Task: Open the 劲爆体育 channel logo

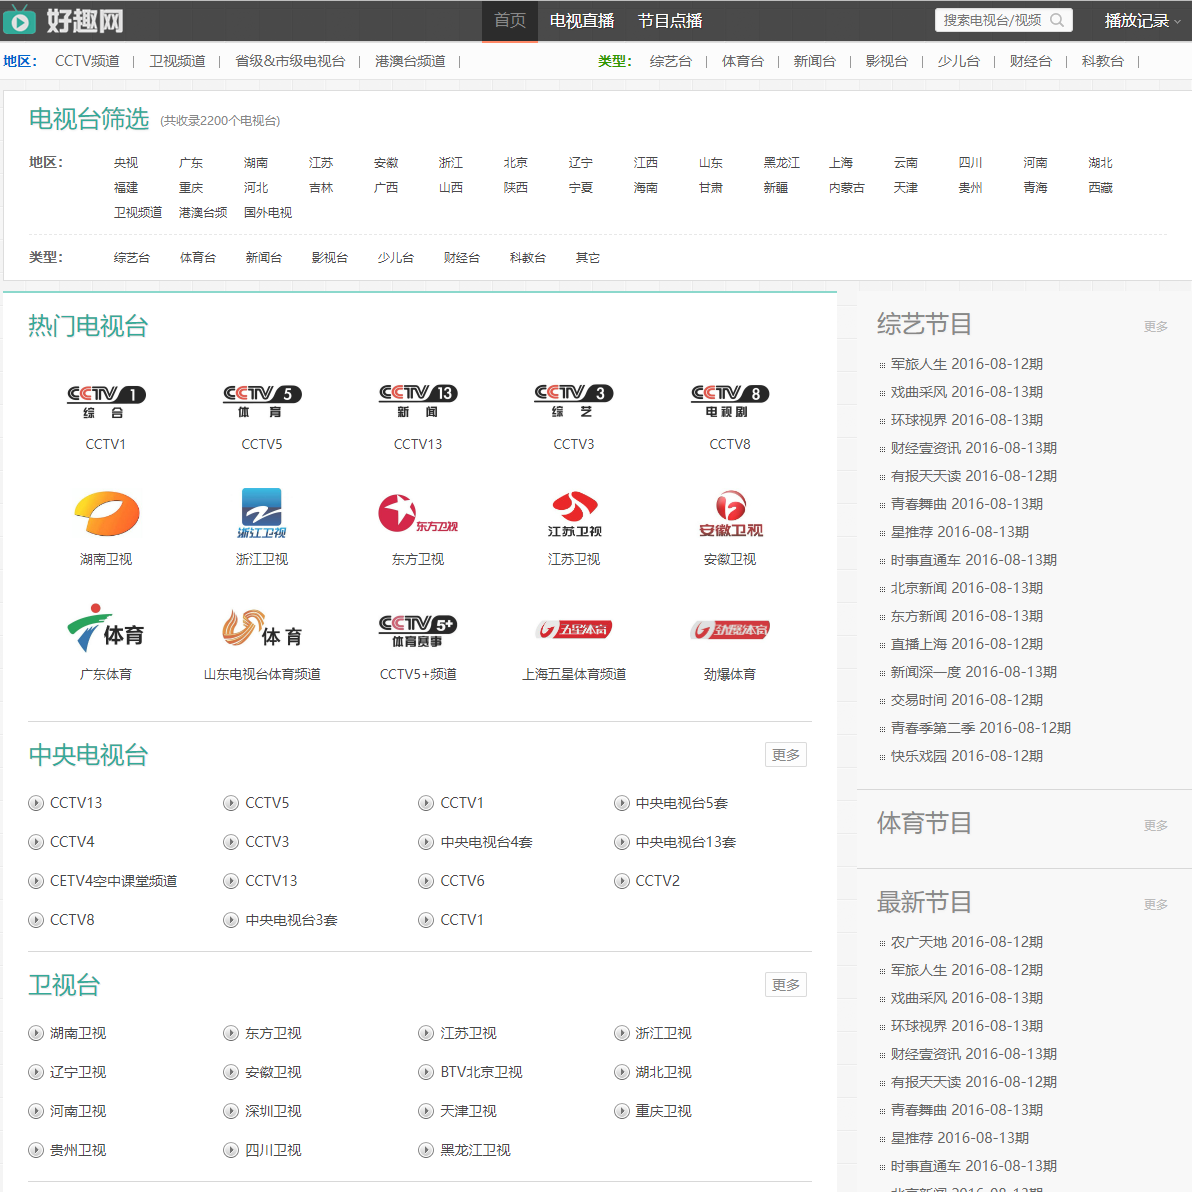Action: coord(730,629)
